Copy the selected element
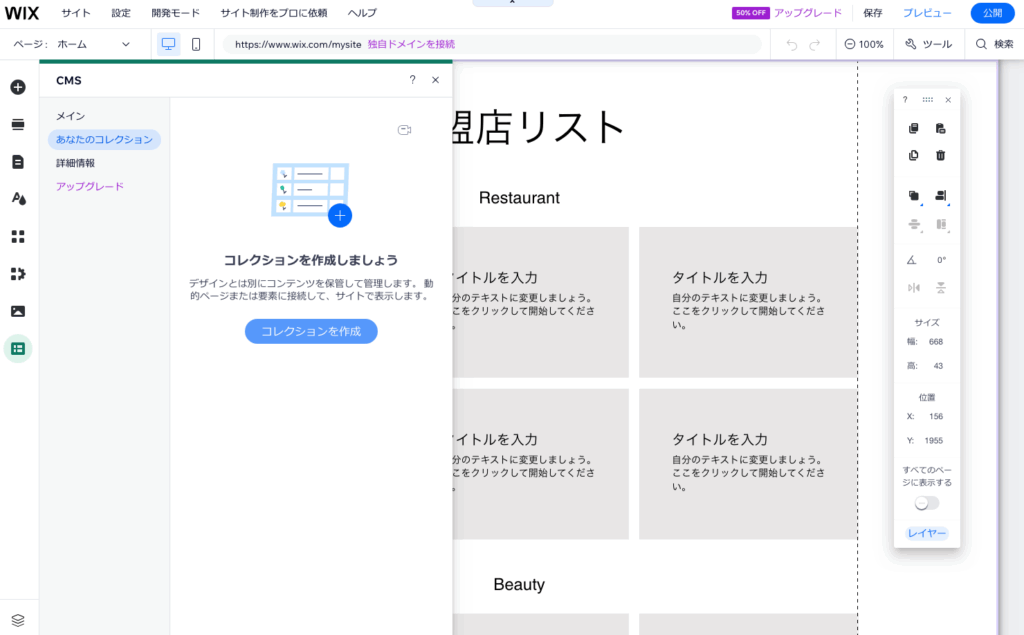This screenshot has width=1024, height=635. 913,128
